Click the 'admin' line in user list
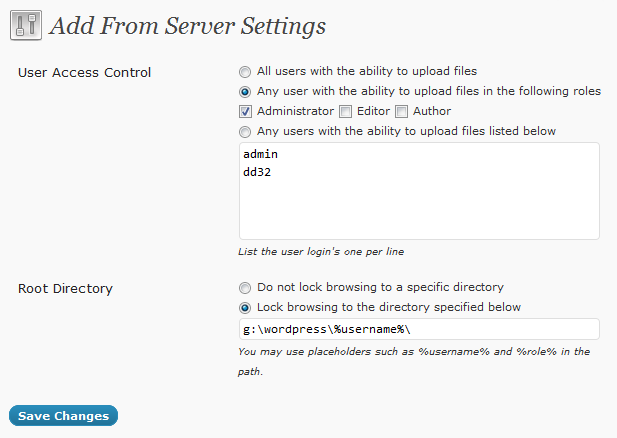This screenshot has width=617, height=438. point(260,155)
